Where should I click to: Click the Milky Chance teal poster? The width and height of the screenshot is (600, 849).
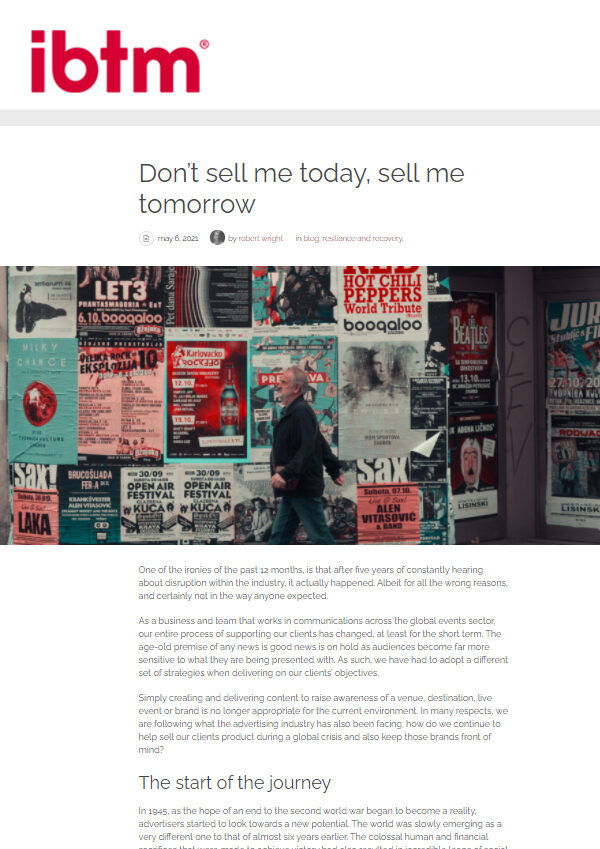pyautogui.click(x=43, y=400)
